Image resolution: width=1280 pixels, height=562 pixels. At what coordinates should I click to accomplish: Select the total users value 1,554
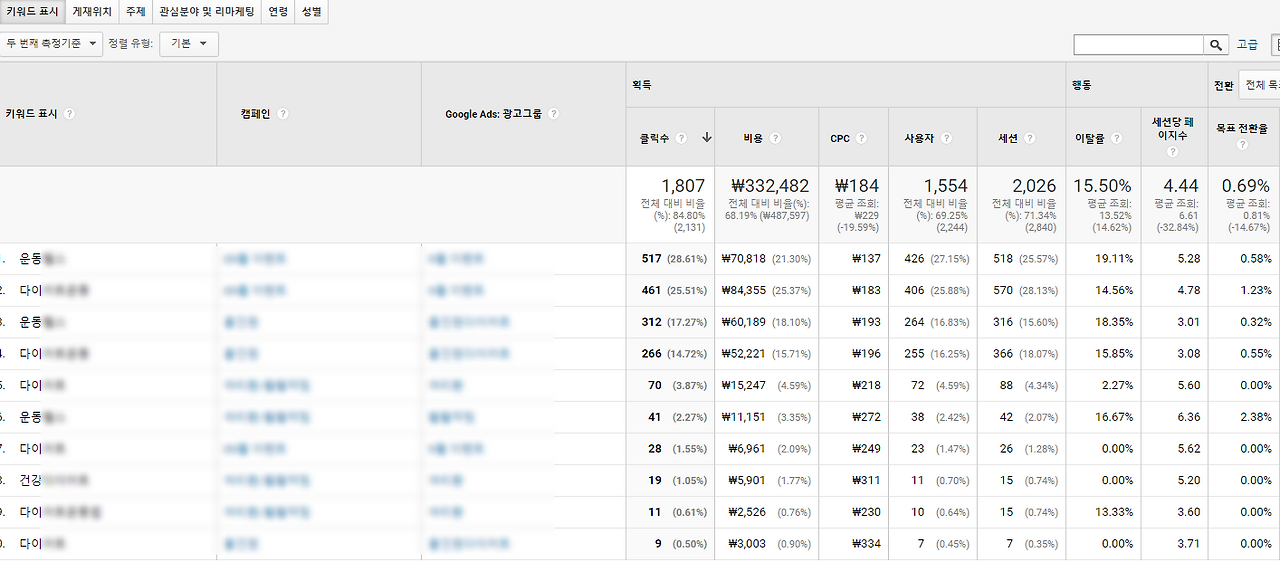[946, 186]
